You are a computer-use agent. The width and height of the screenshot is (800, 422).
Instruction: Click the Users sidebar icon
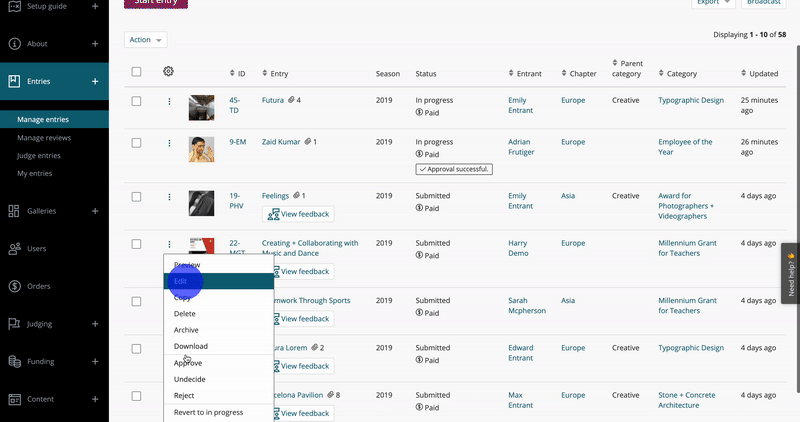coord(14,248)
